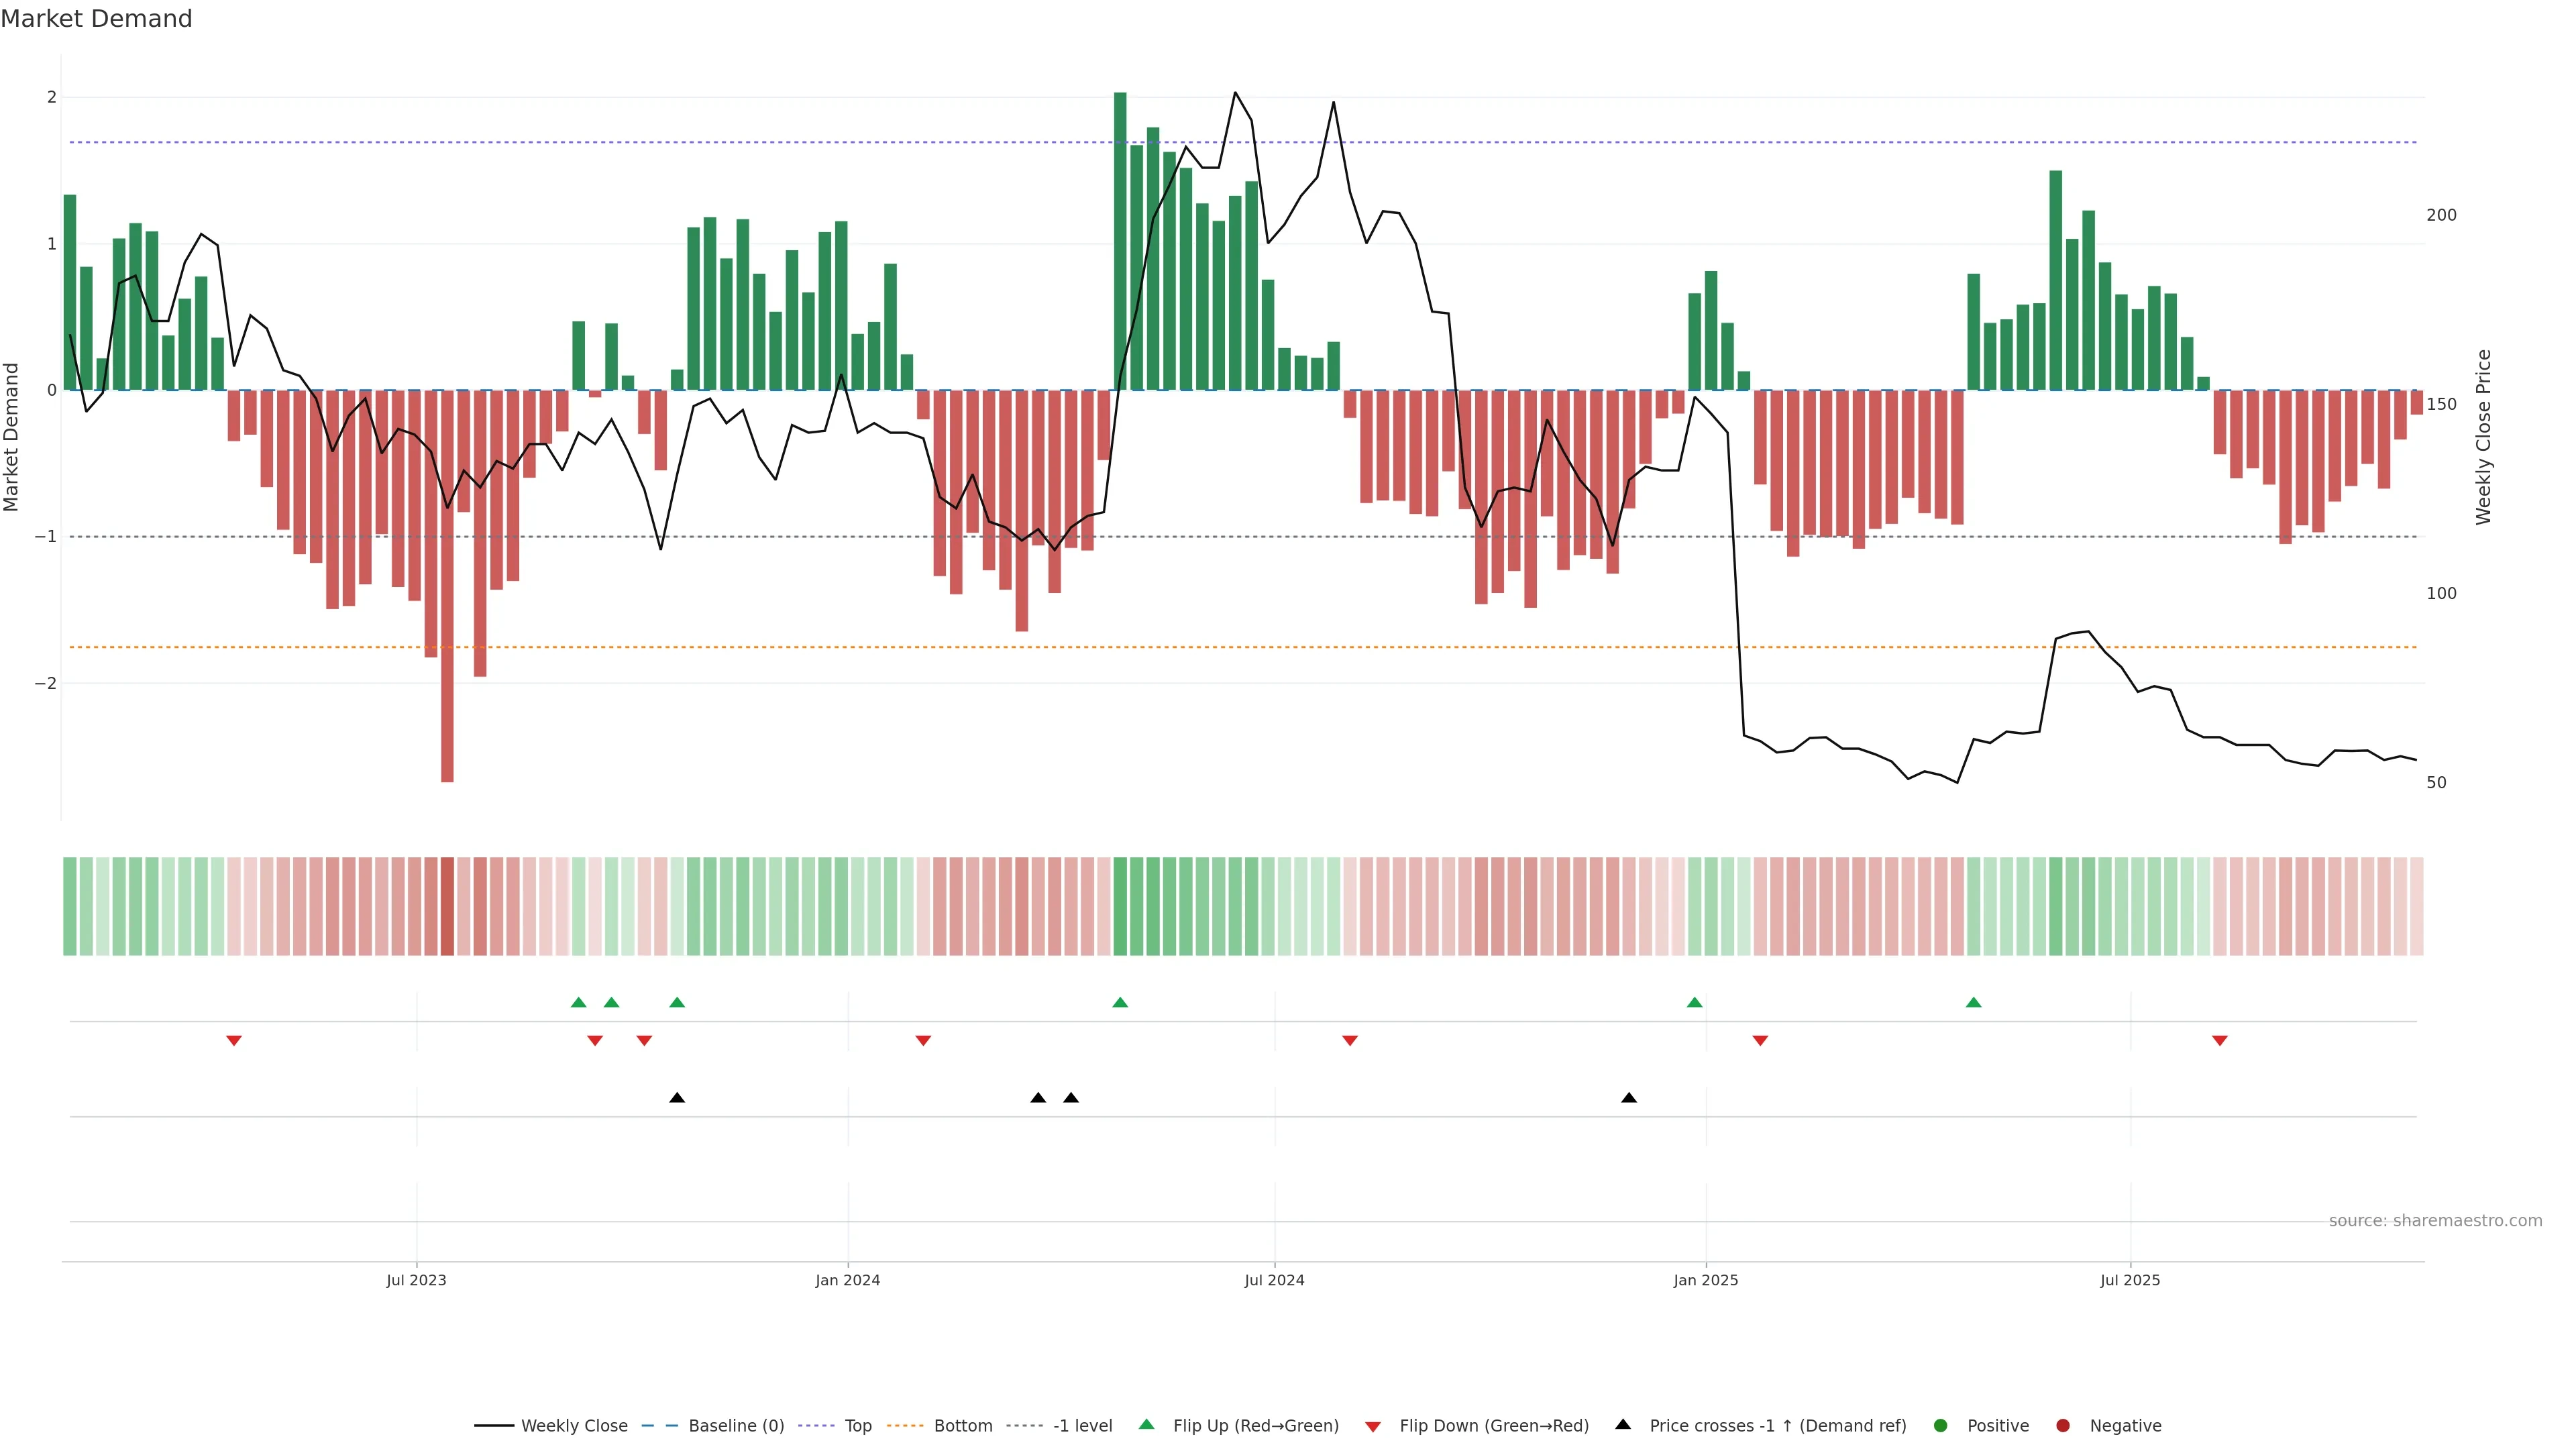
Task: Click the Jan 2024 x-axis label
Action: (x=848, y=1280)
